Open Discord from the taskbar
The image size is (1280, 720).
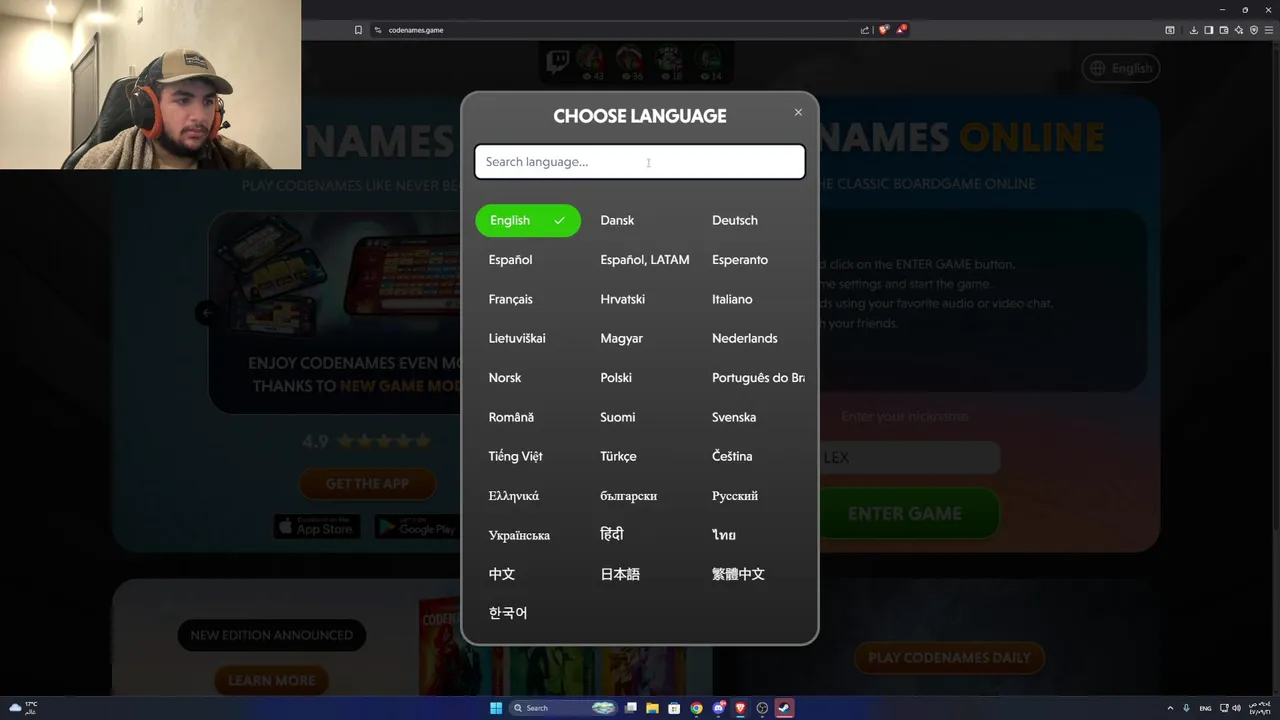click(719, 708)
